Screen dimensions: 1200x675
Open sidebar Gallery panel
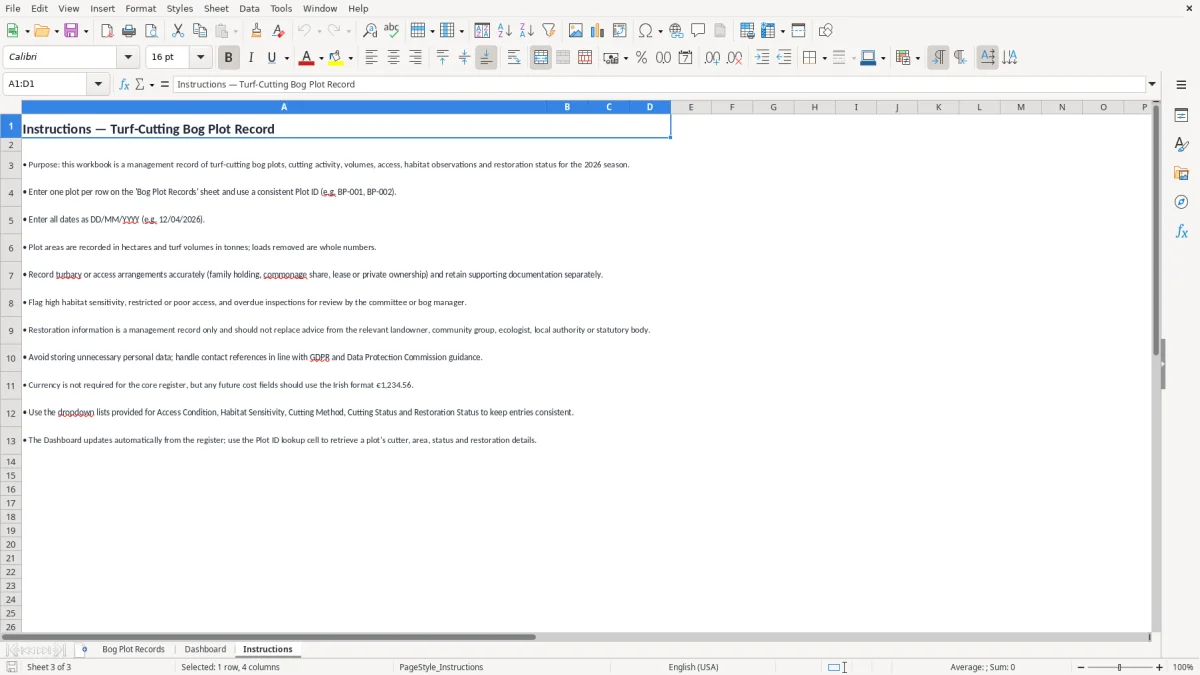(x=1181, y=174)
